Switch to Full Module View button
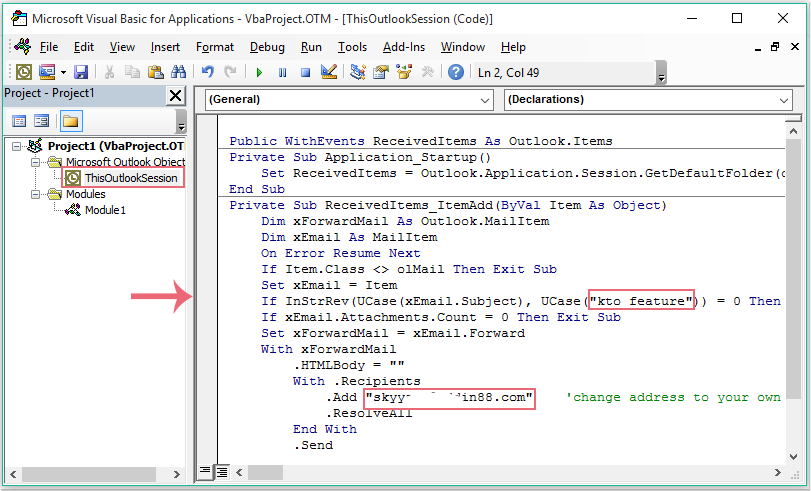The height and width of the screenshot is (491, 811). click(222, 470)
